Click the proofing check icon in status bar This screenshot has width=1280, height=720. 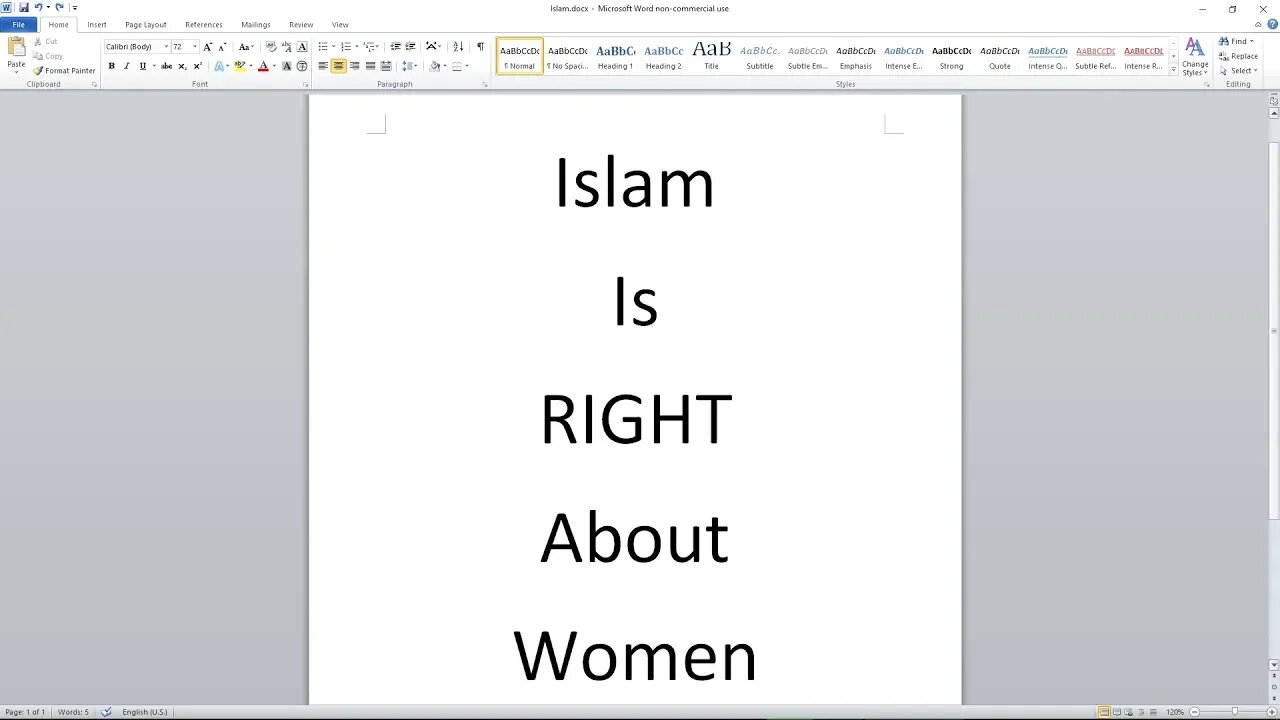(x=106, y=712)
